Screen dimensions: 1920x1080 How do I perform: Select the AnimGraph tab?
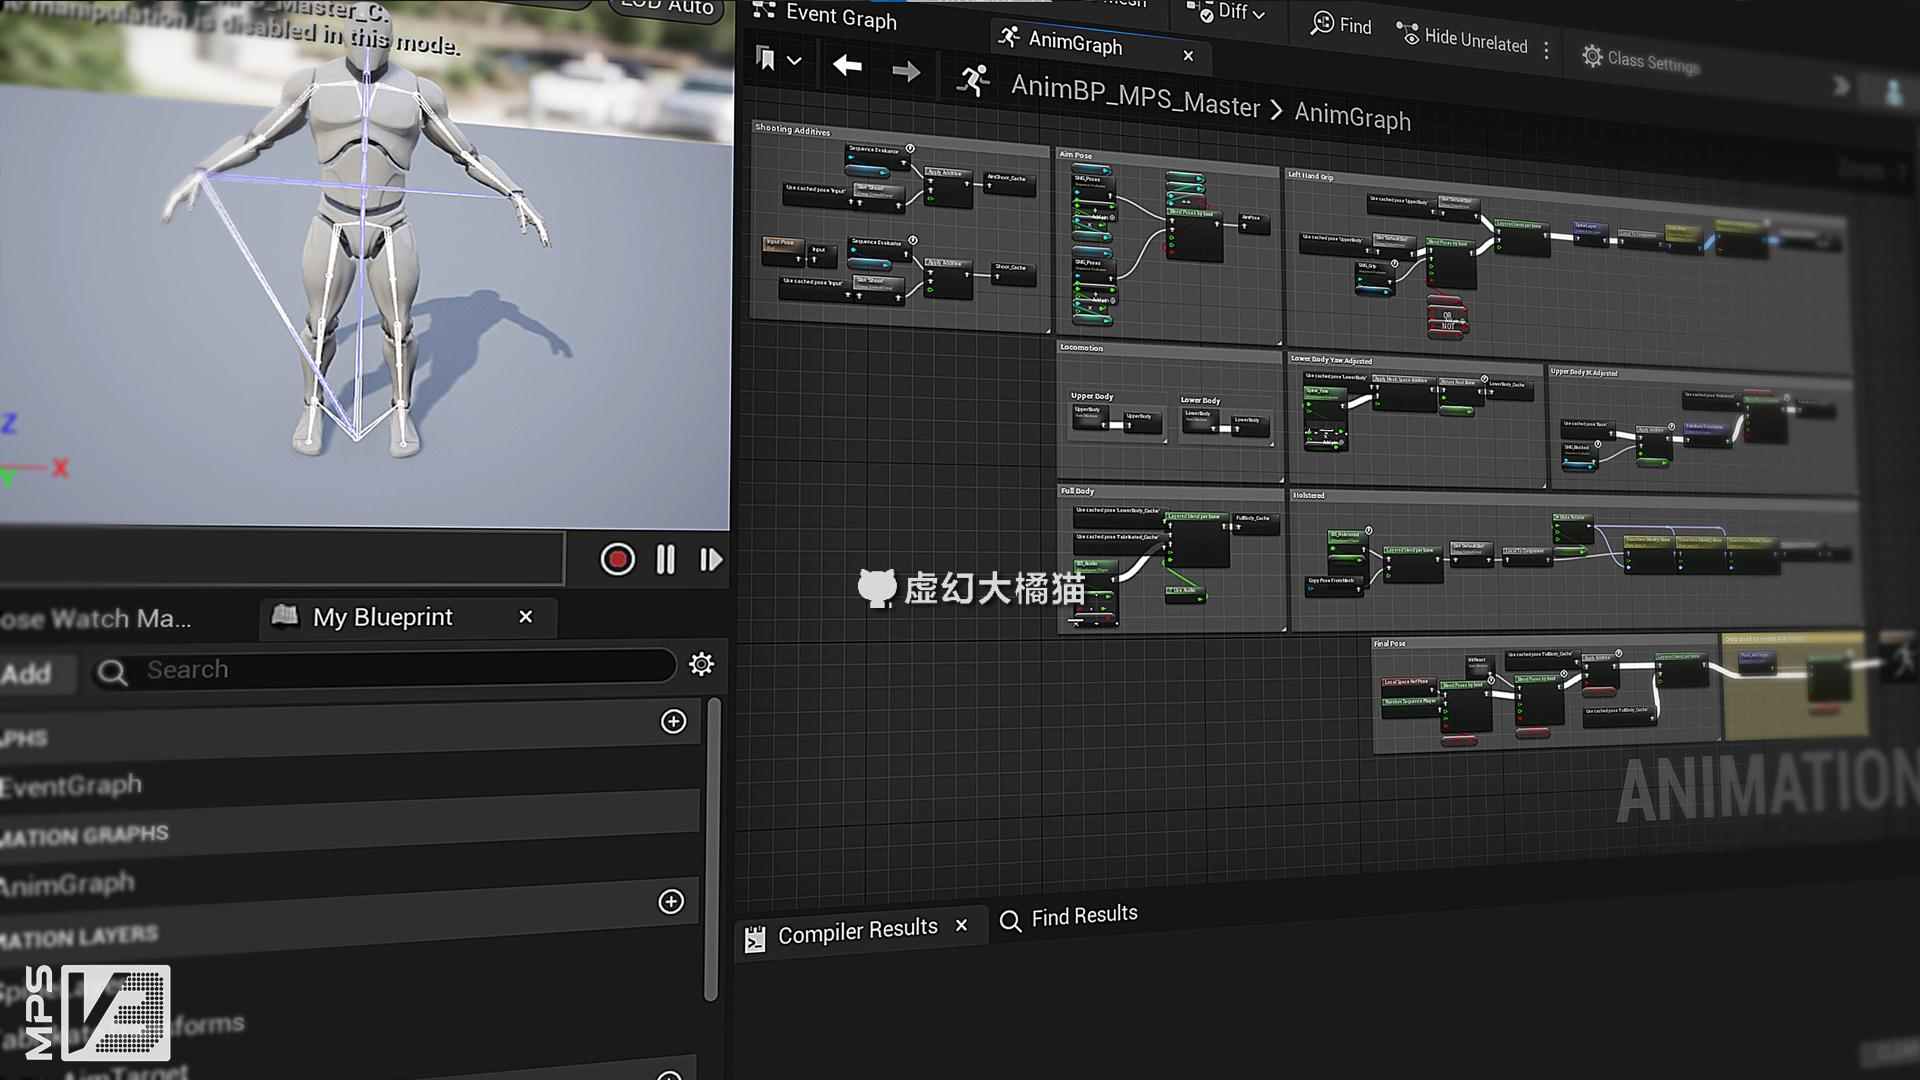click(x=1075, y=43)
